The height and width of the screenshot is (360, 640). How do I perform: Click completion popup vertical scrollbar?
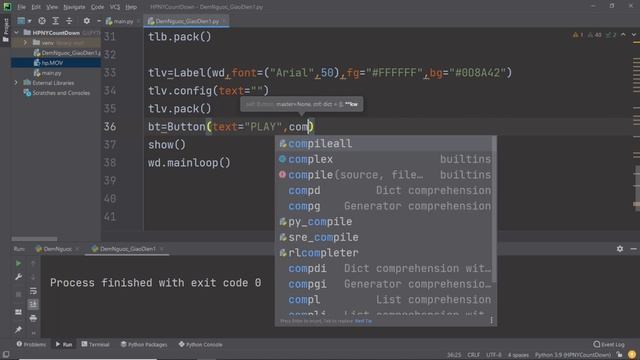click(x=495, y=210)
